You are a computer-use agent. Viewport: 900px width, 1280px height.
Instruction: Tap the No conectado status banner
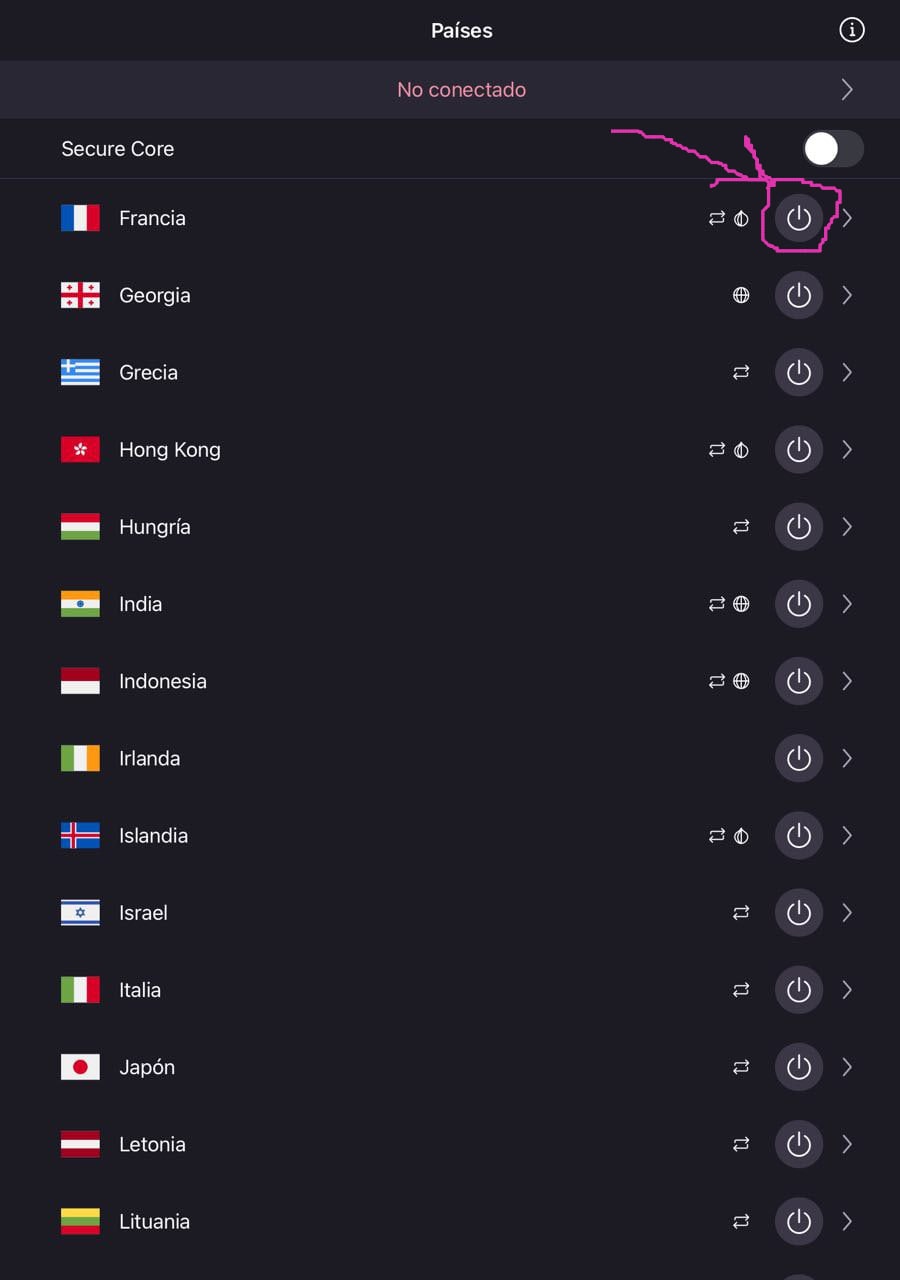[x=461, y=90]
